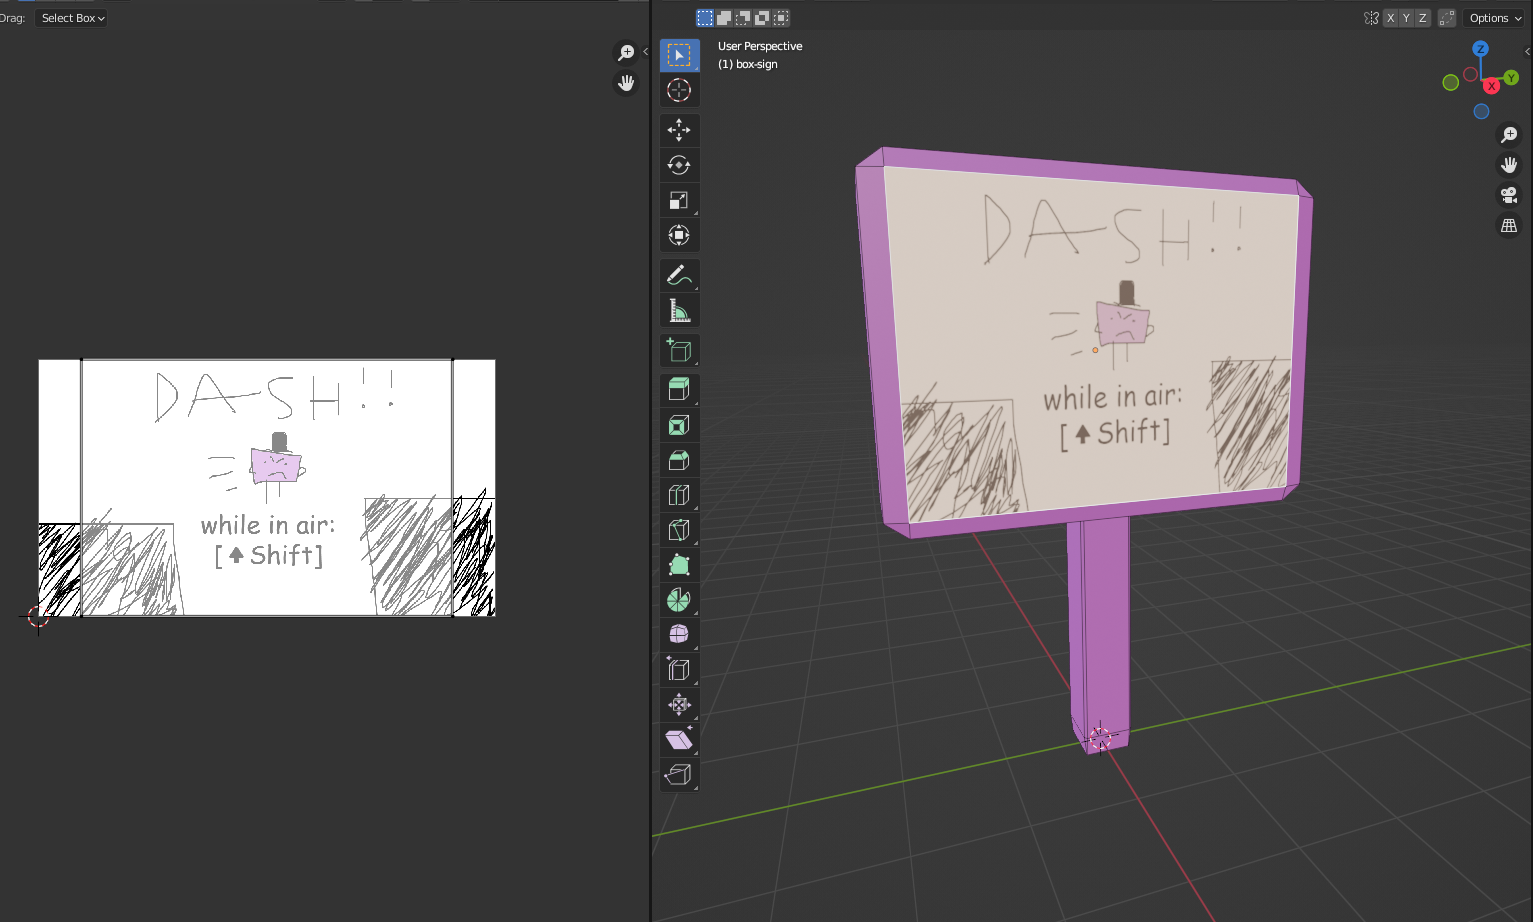1533x922 pixels.
Task: Snap view to the positive Z axis
Action: click(x=1481, y=49)
